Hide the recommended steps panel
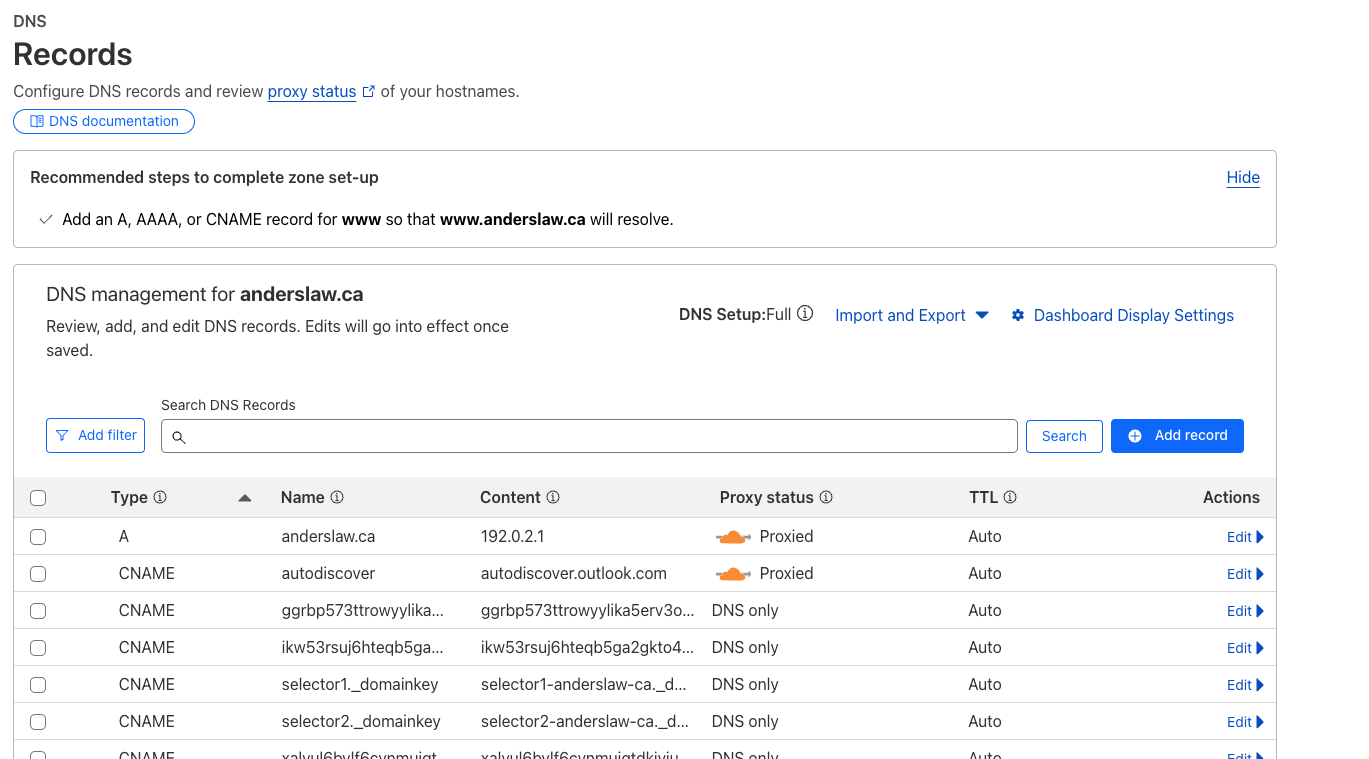The height and width of the screenshot is (759, 1369). pos(1243,178)
